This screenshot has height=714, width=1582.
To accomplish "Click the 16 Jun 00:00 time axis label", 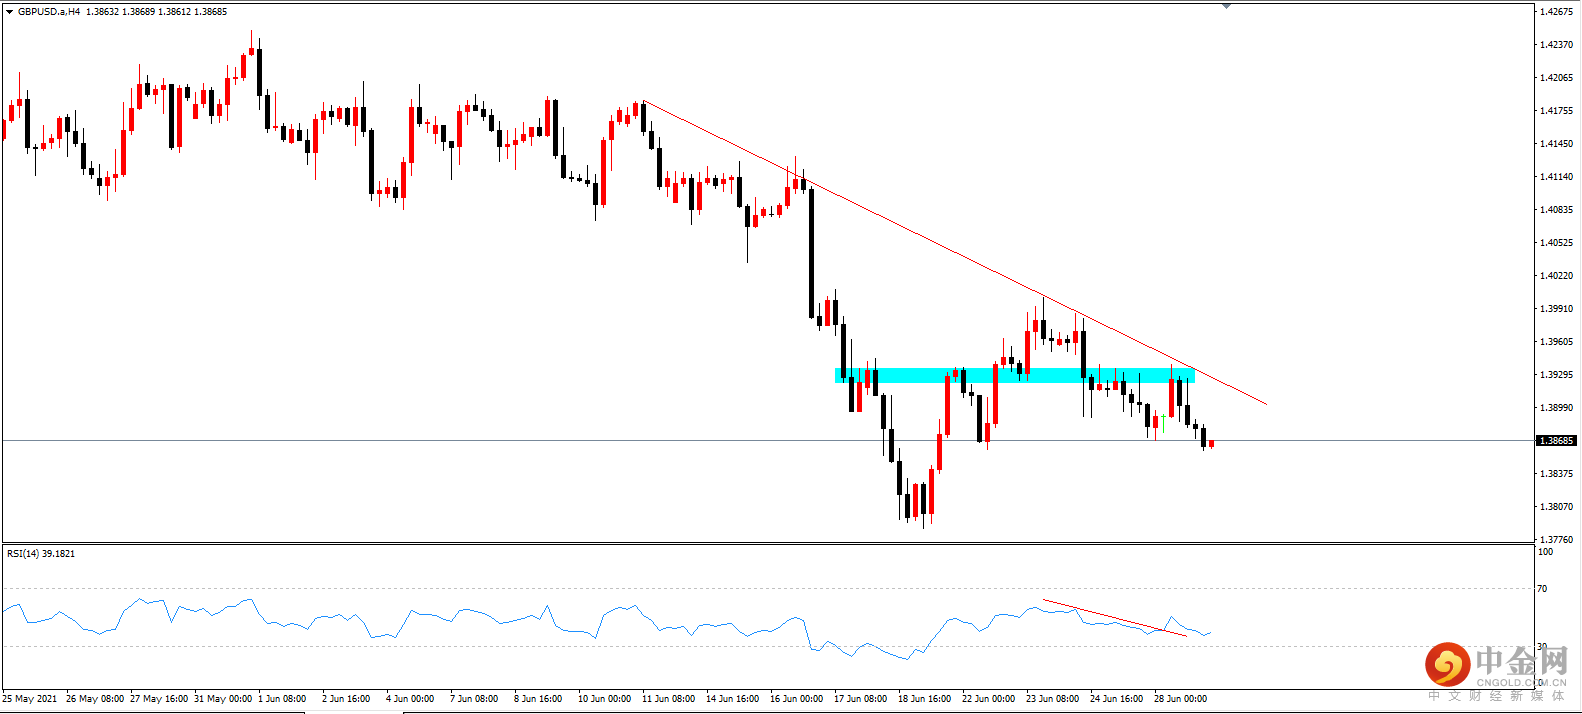I will pos(797,698).
